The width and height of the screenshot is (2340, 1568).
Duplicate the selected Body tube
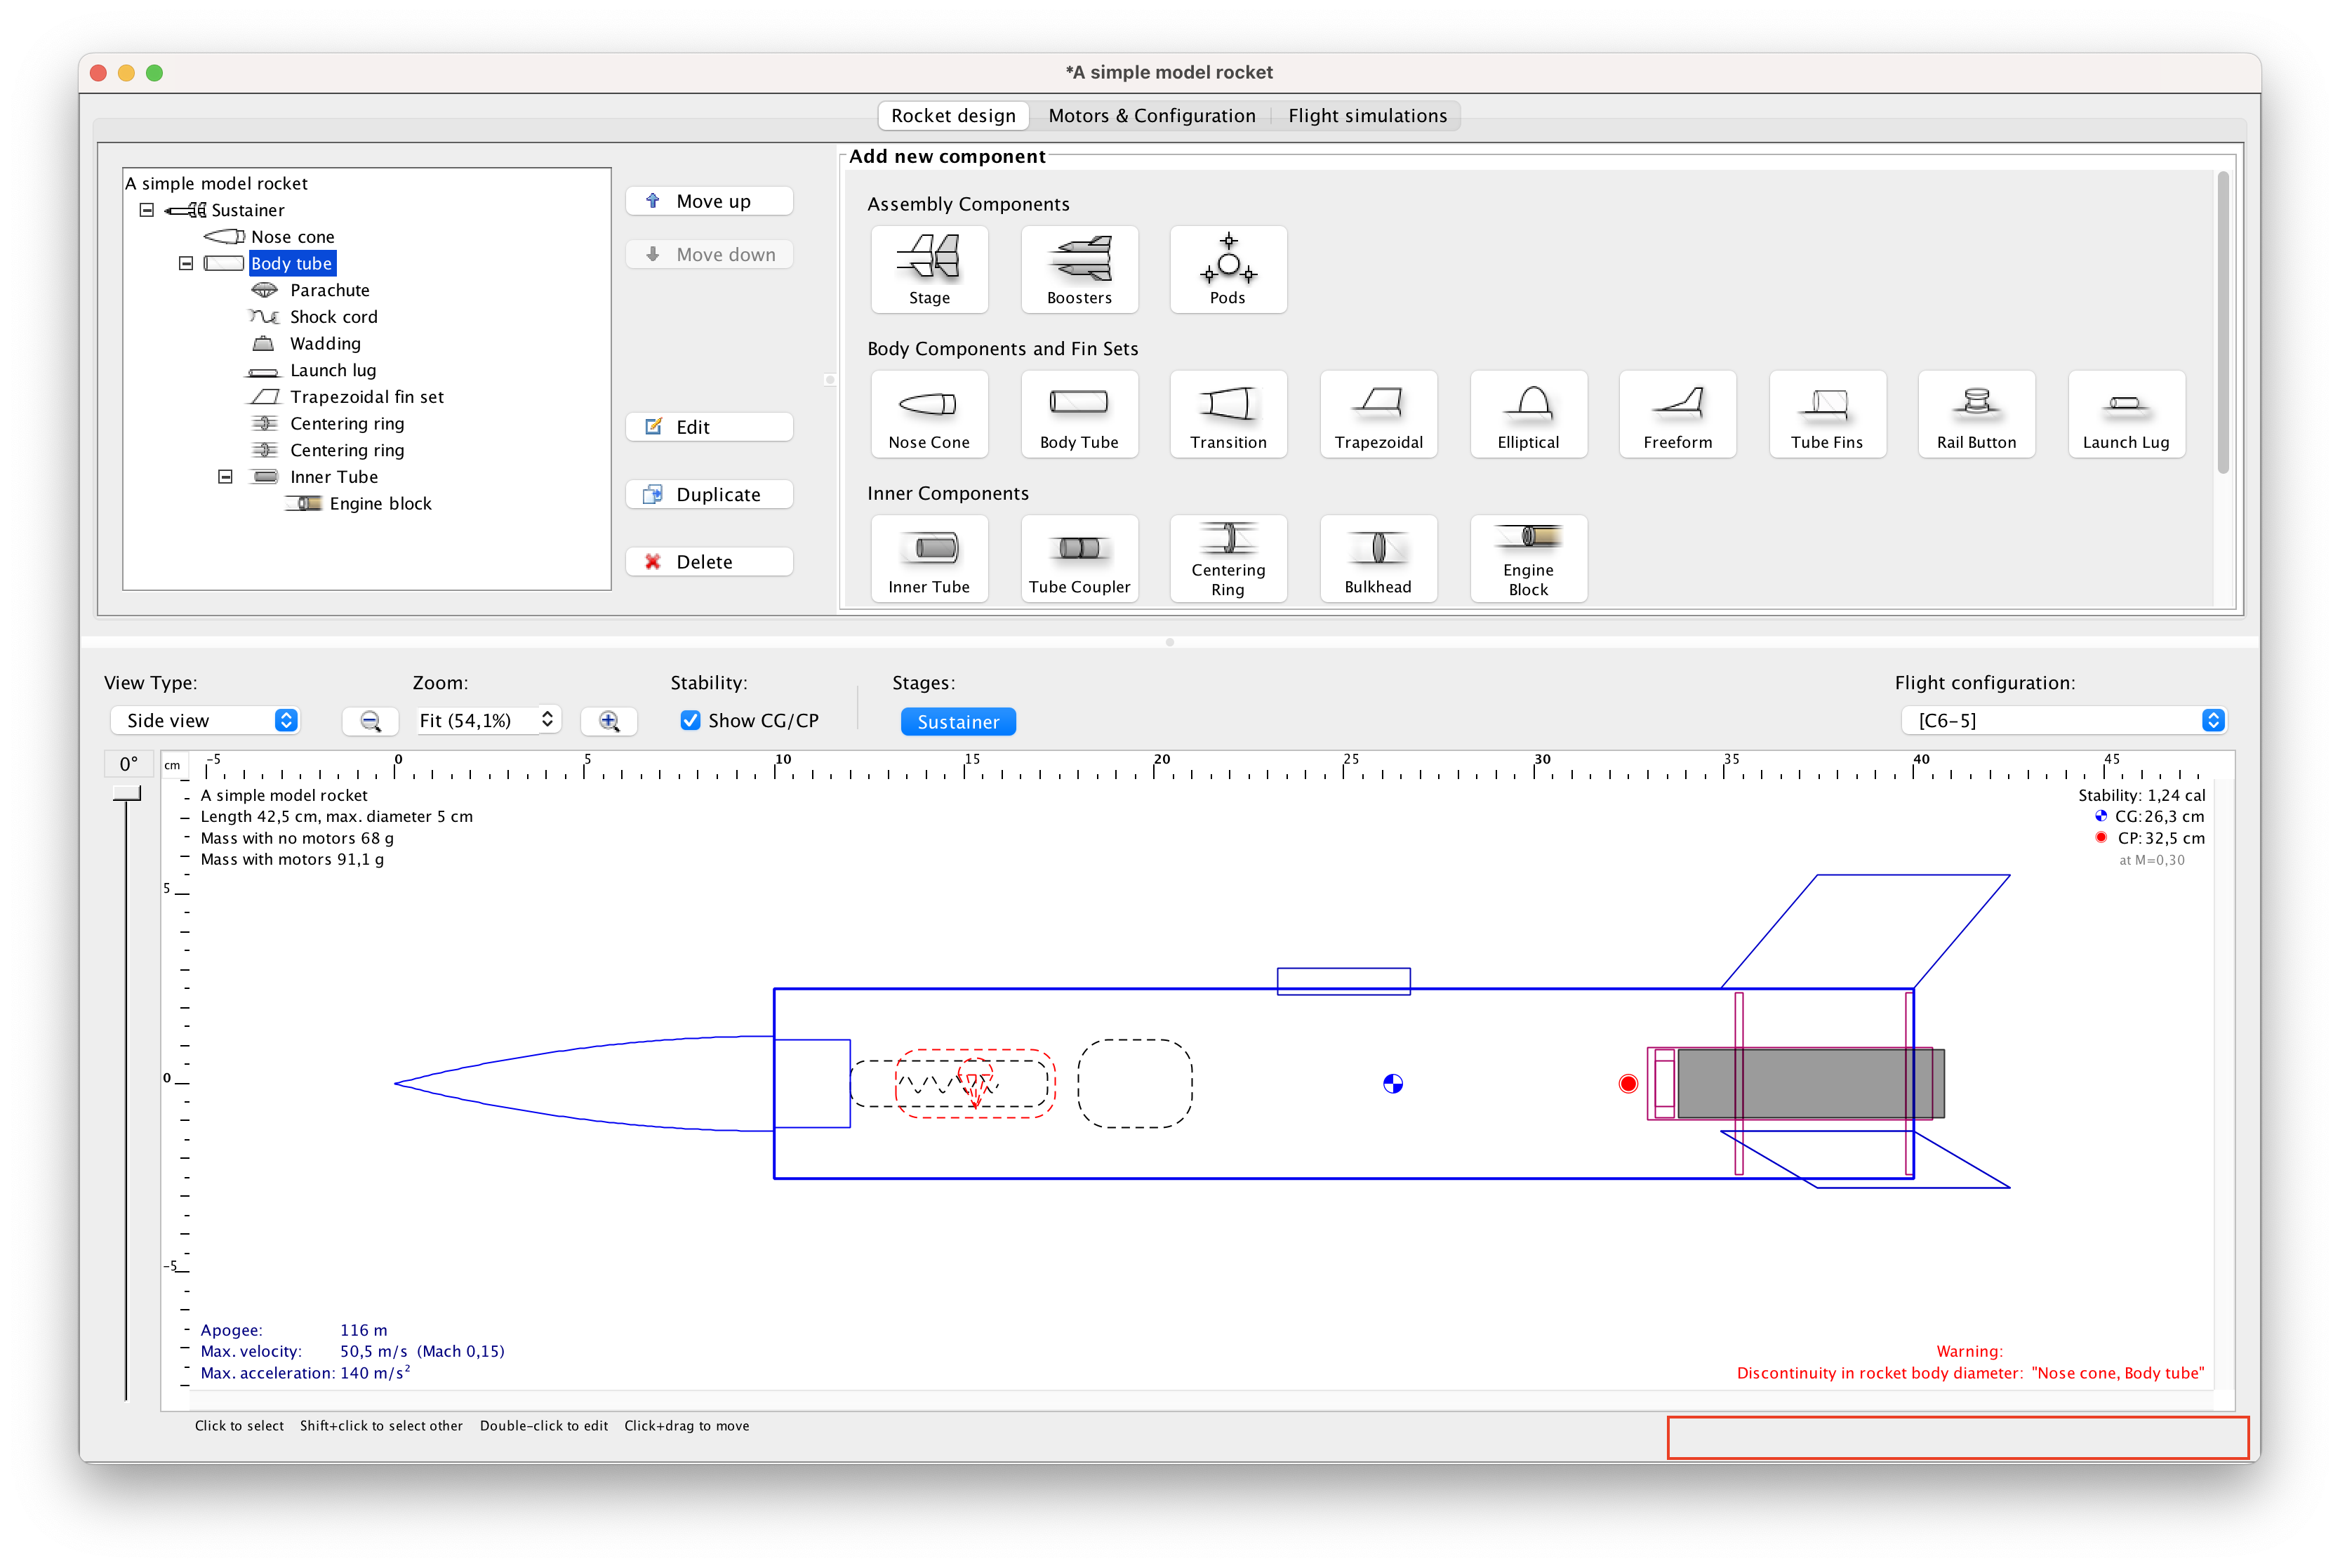pos(709,493)
